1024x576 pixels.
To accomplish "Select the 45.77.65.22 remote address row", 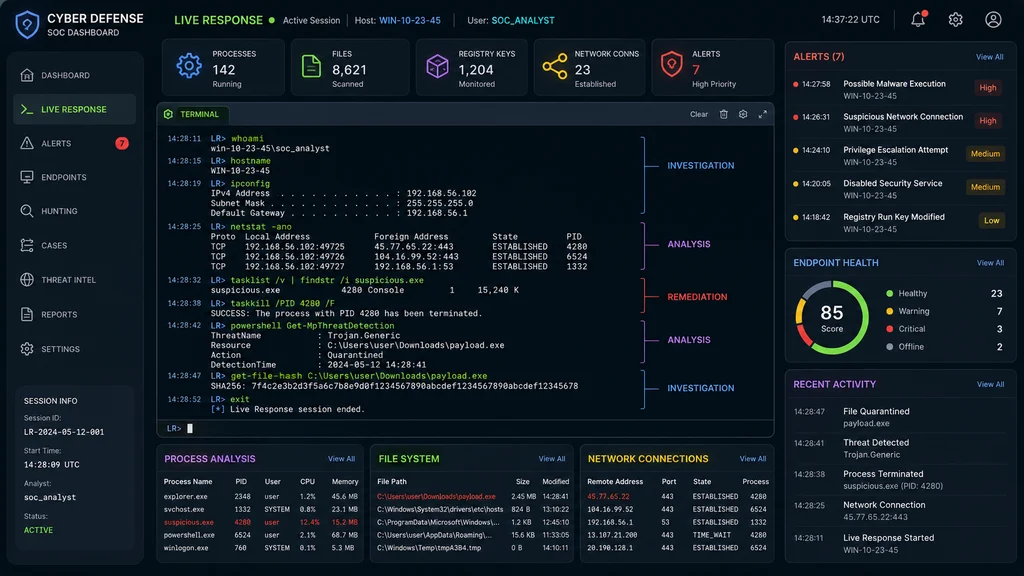I will [677, 496].
